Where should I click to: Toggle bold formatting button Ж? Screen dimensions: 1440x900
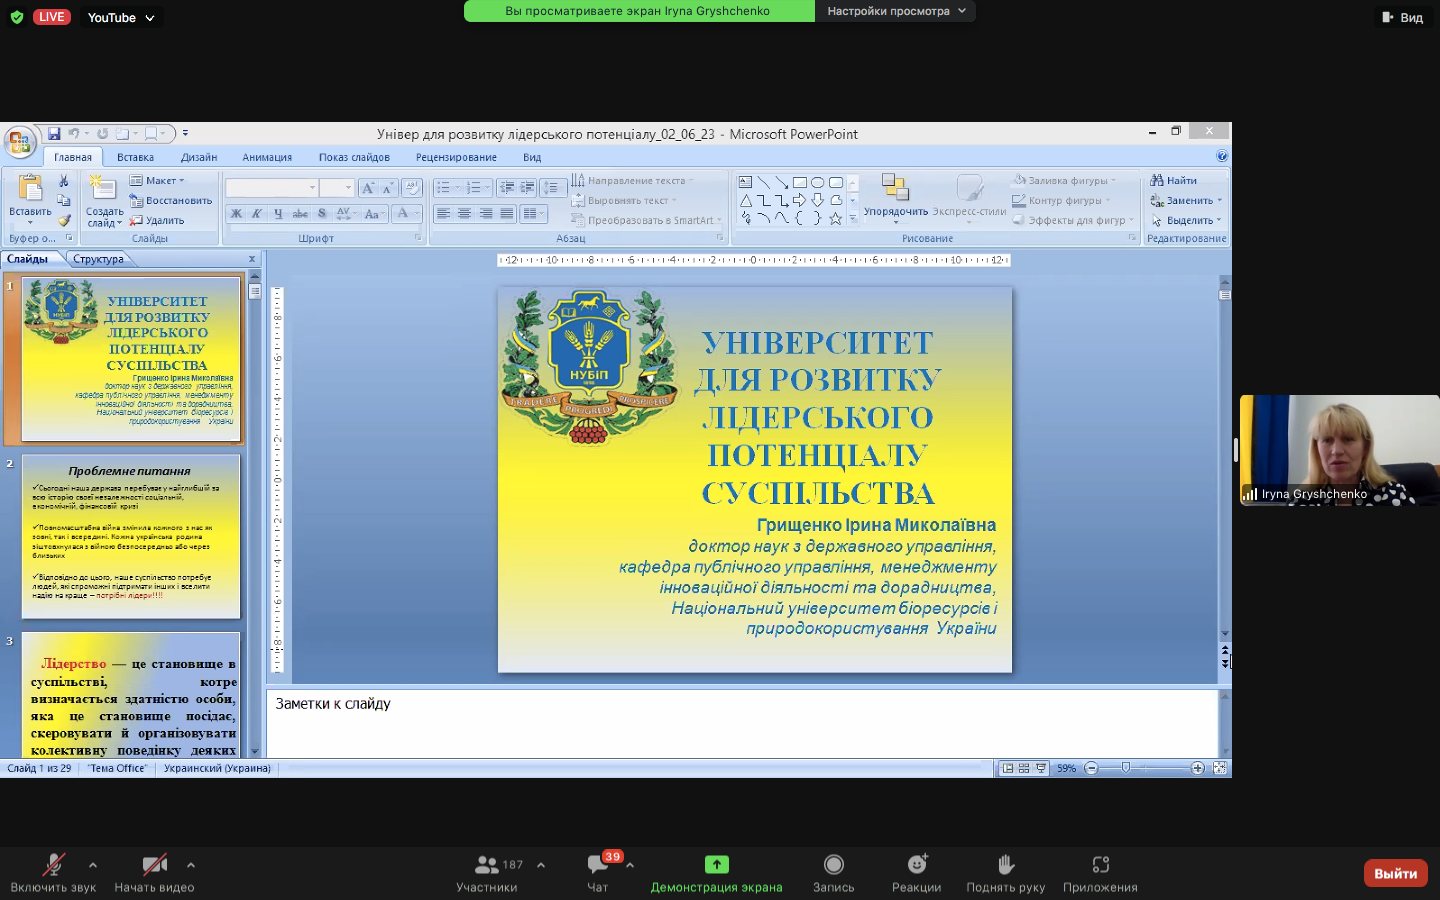tap(236, 214)
